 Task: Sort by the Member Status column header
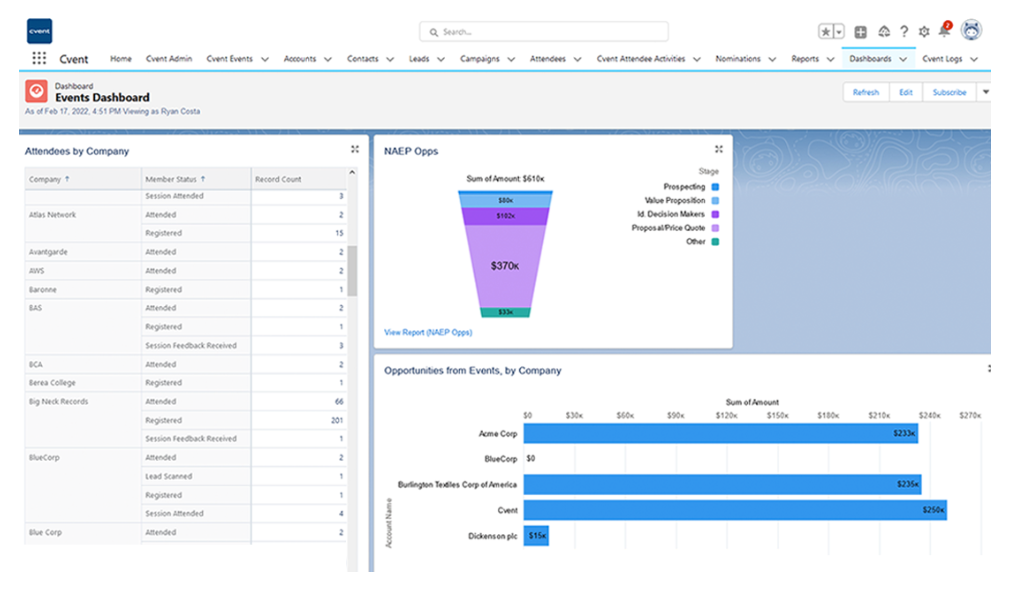click(x=196, y=179)
